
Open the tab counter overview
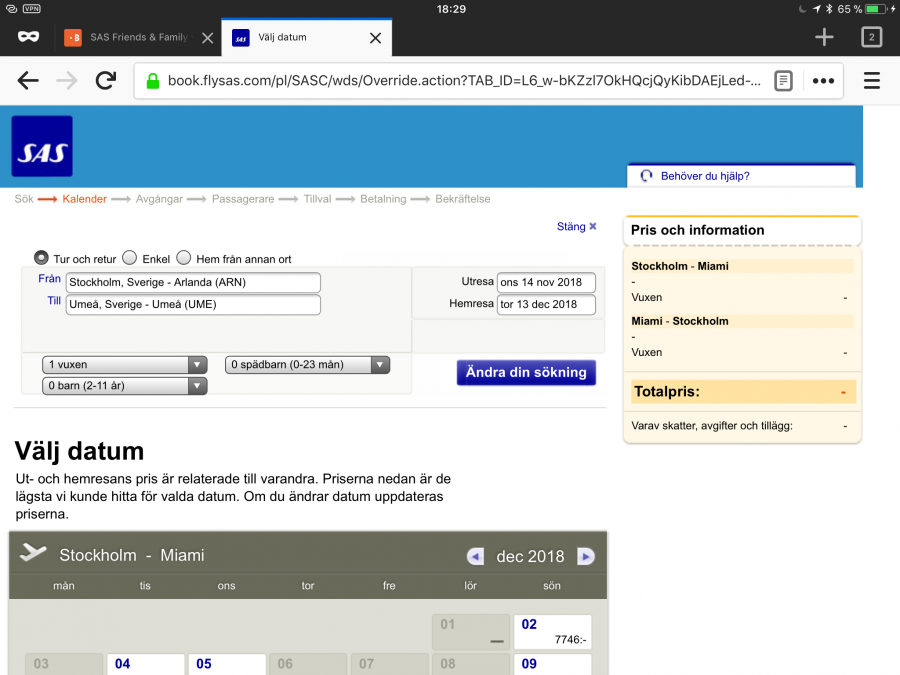tap(871, 38)
